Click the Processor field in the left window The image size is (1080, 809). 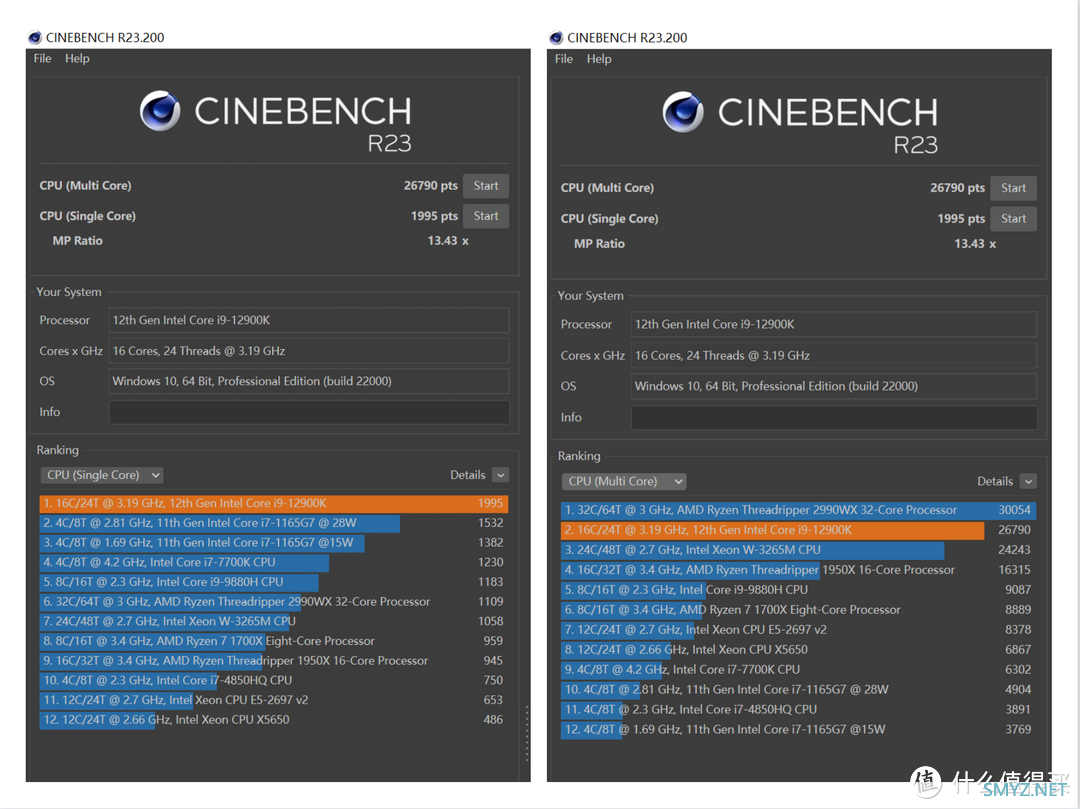point(309,320)
